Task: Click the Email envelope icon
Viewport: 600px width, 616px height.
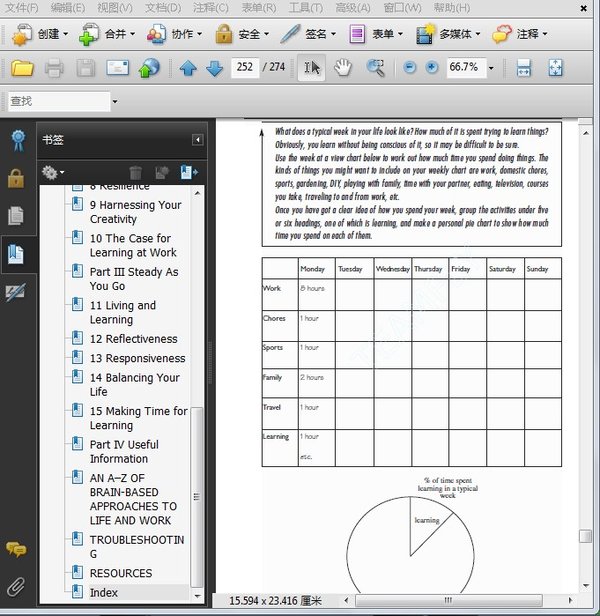Action: coord(117,68)
